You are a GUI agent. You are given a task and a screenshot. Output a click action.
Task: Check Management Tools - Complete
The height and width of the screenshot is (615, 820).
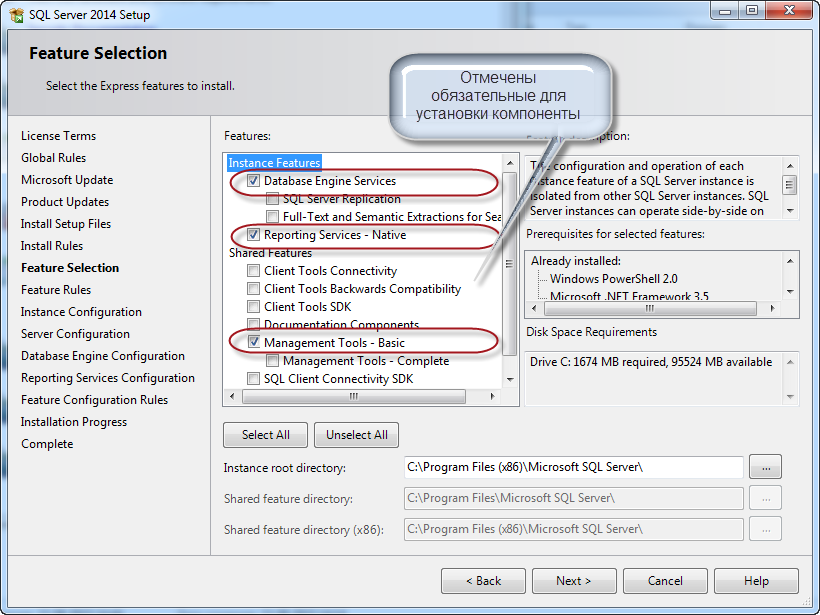click(x=272, y=361)
